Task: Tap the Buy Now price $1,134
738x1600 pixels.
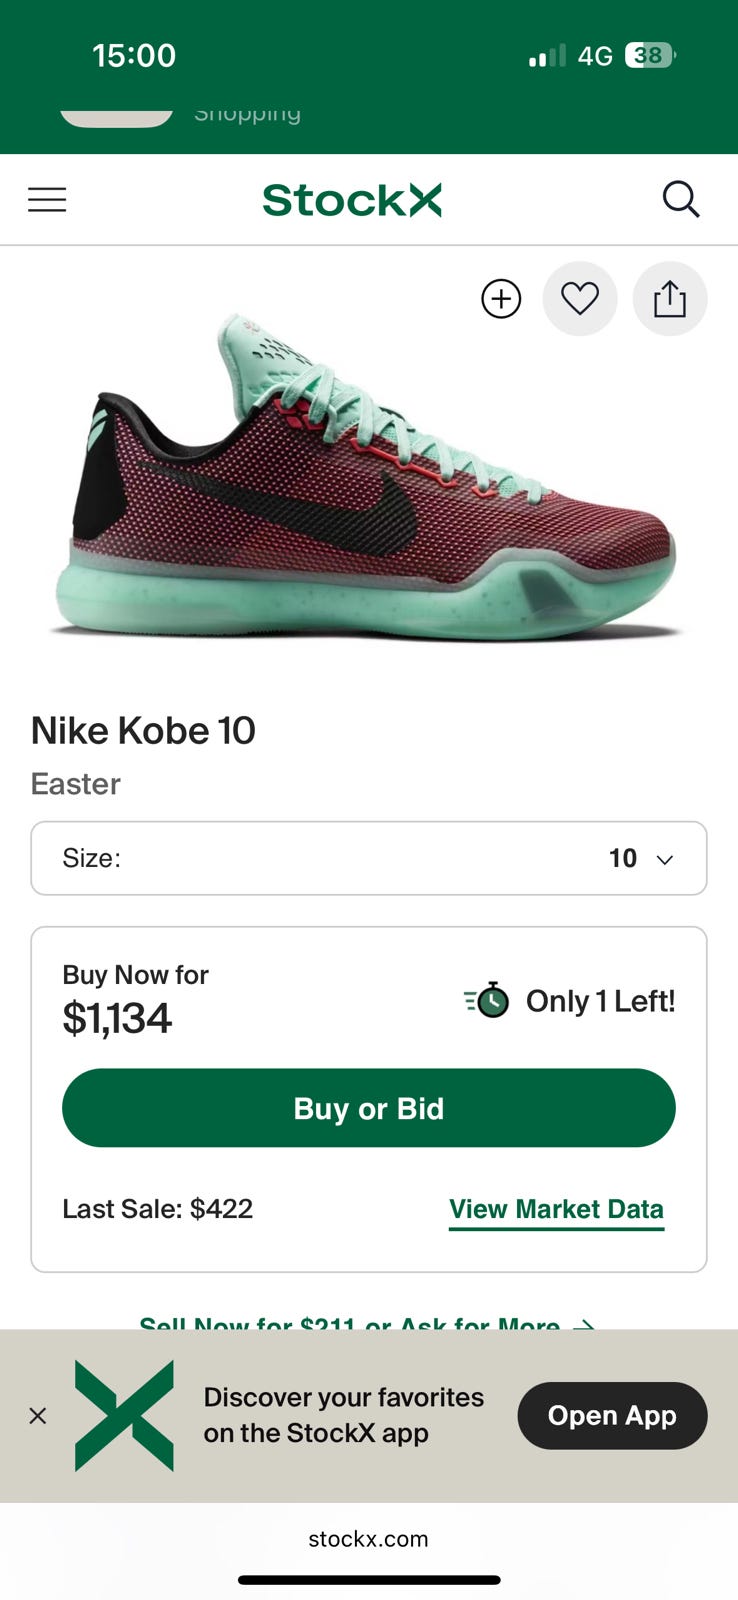Action: pyautogui.click(x=117, y=1018)
